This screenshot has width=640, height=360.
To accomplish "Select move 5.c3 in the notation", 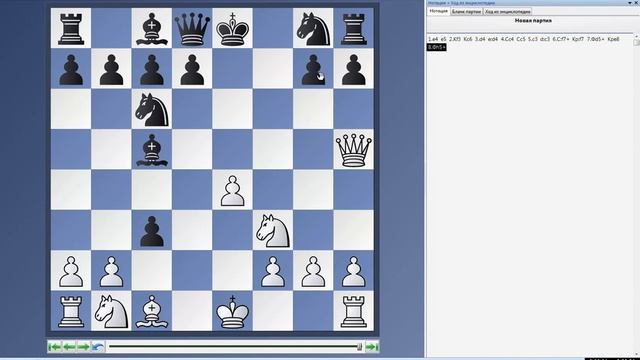I will (x=533, y=39).
